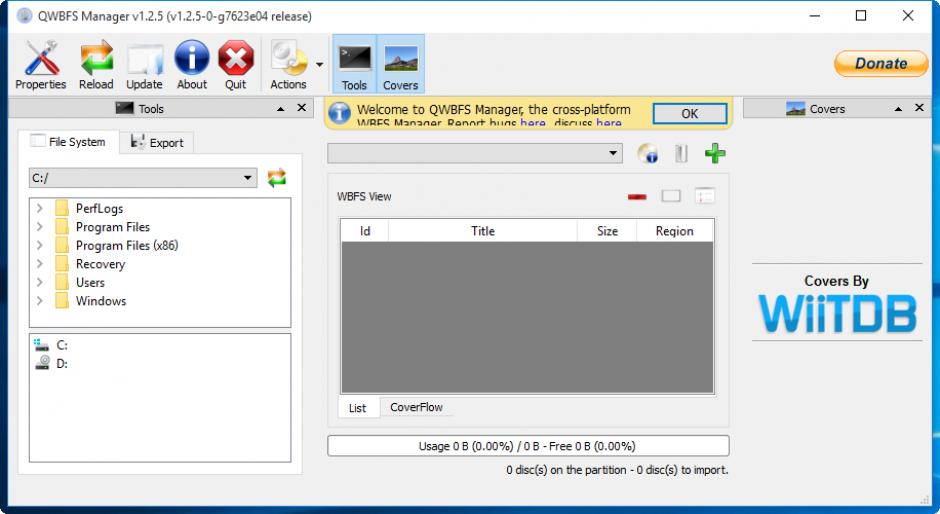This screenshot has height=514, width=940.
Task: Open the About dialog
Action: point(192,64)
